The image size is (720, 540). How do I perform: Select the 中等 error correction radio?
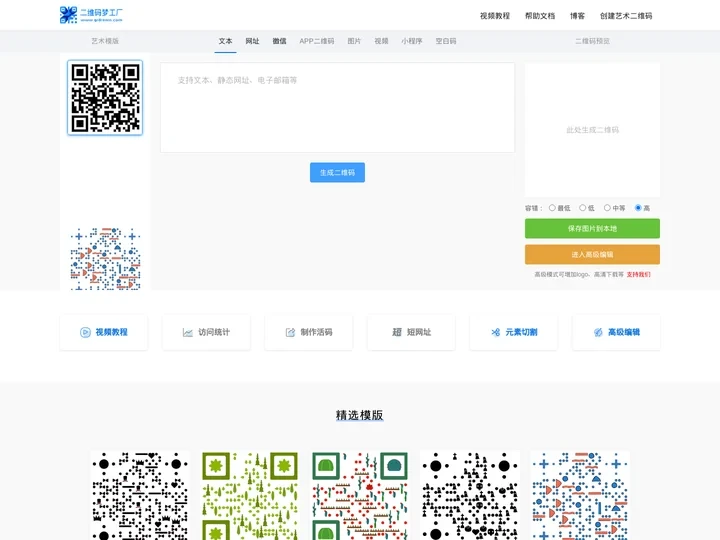pos(607,208)
